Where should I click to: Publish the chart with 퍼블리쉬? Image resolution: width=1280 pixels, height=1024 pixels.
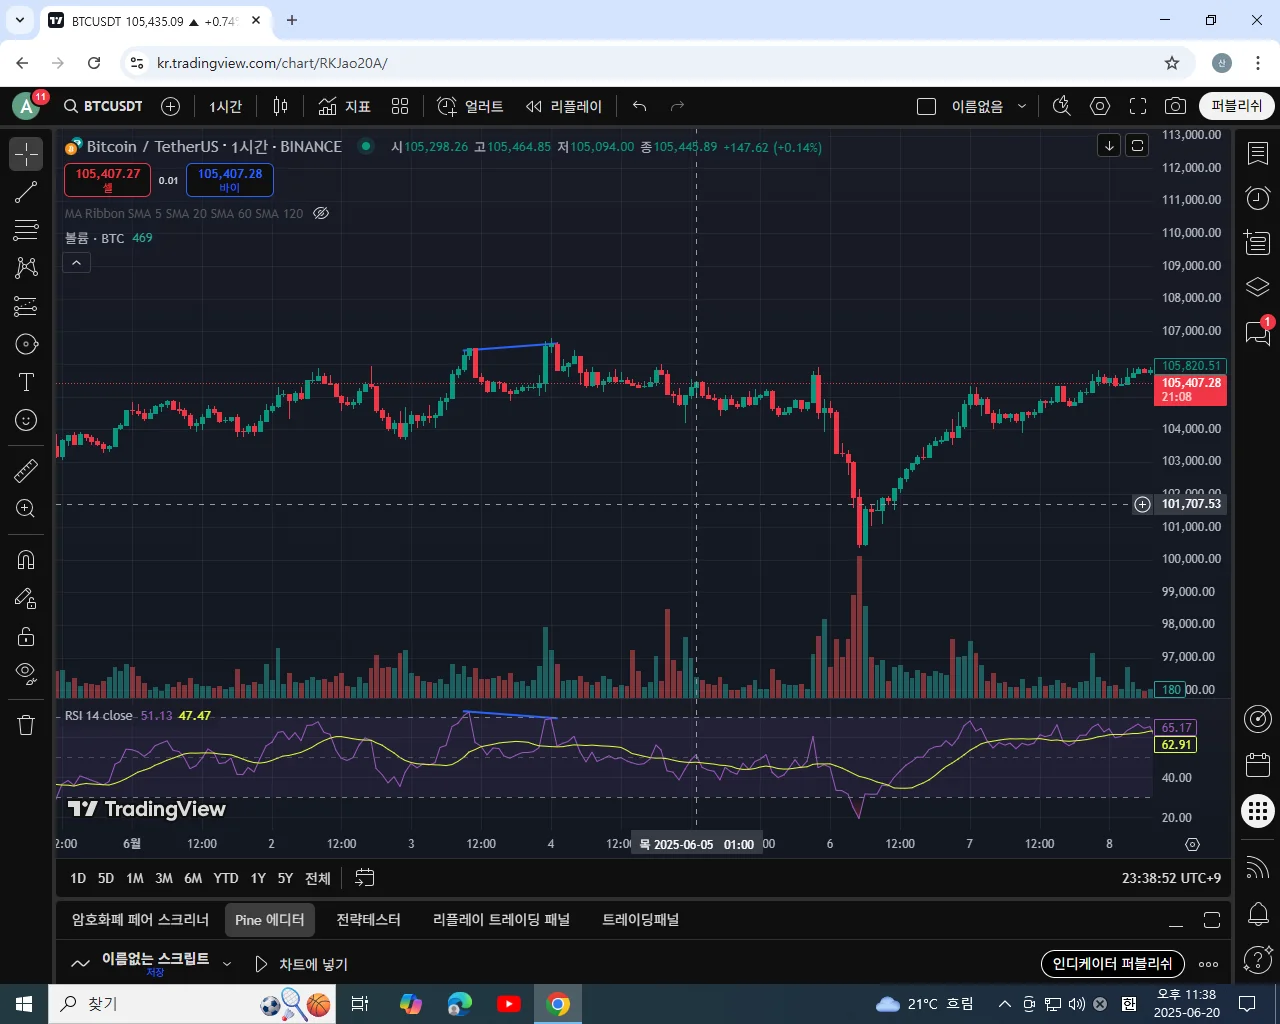click(x=1237, y=106)
